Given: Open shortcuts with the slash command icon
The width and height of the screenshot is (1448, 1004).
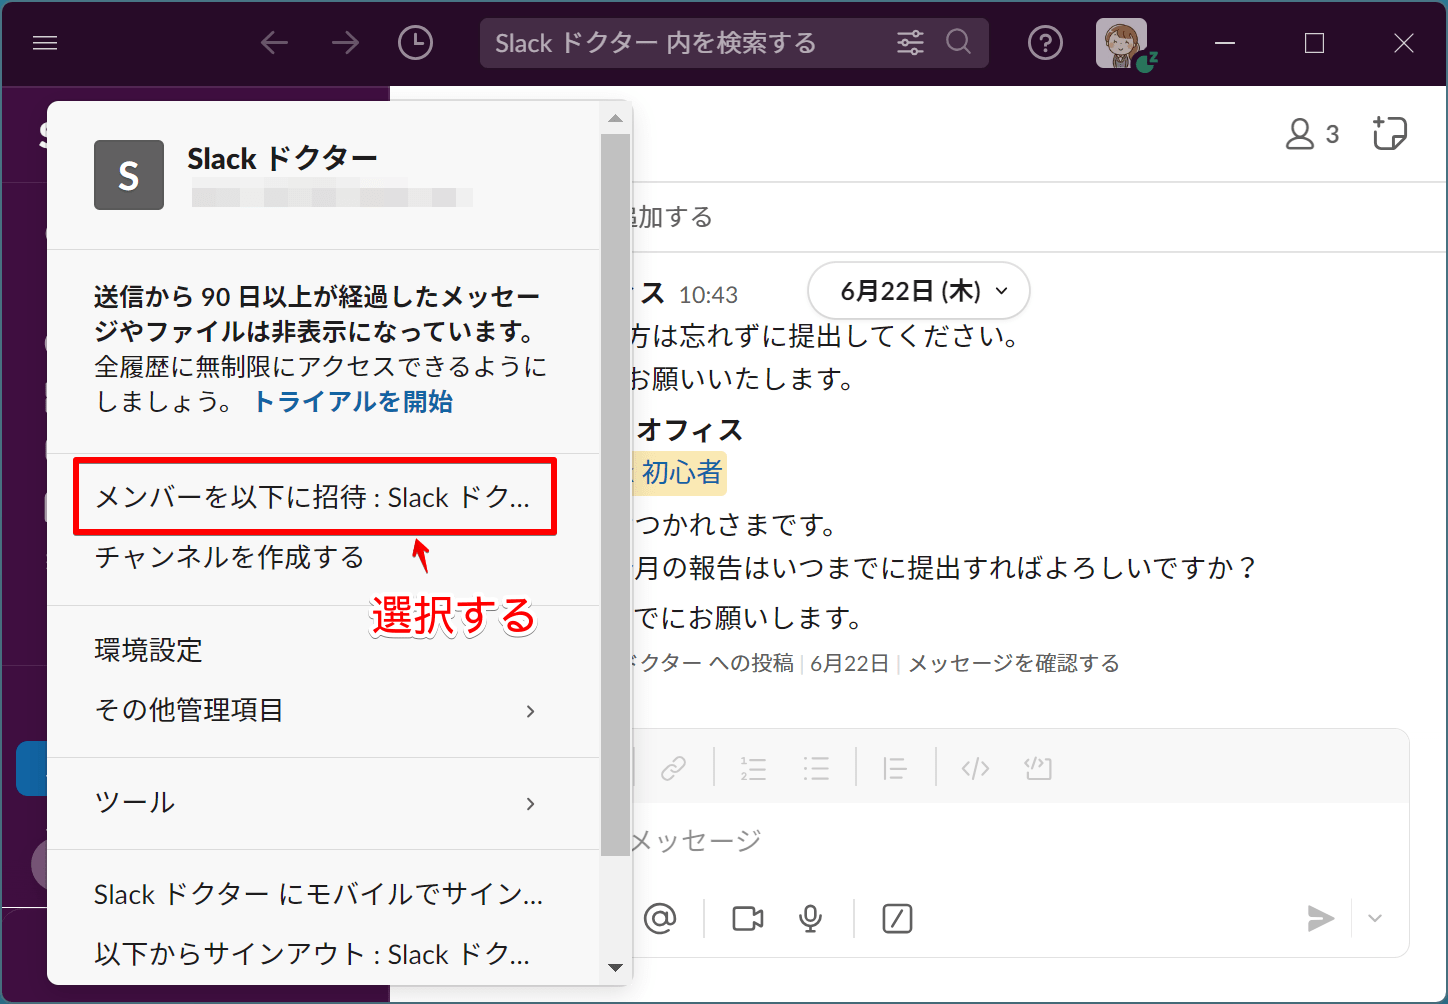Looking at the screenshot, I should [897, 918].
